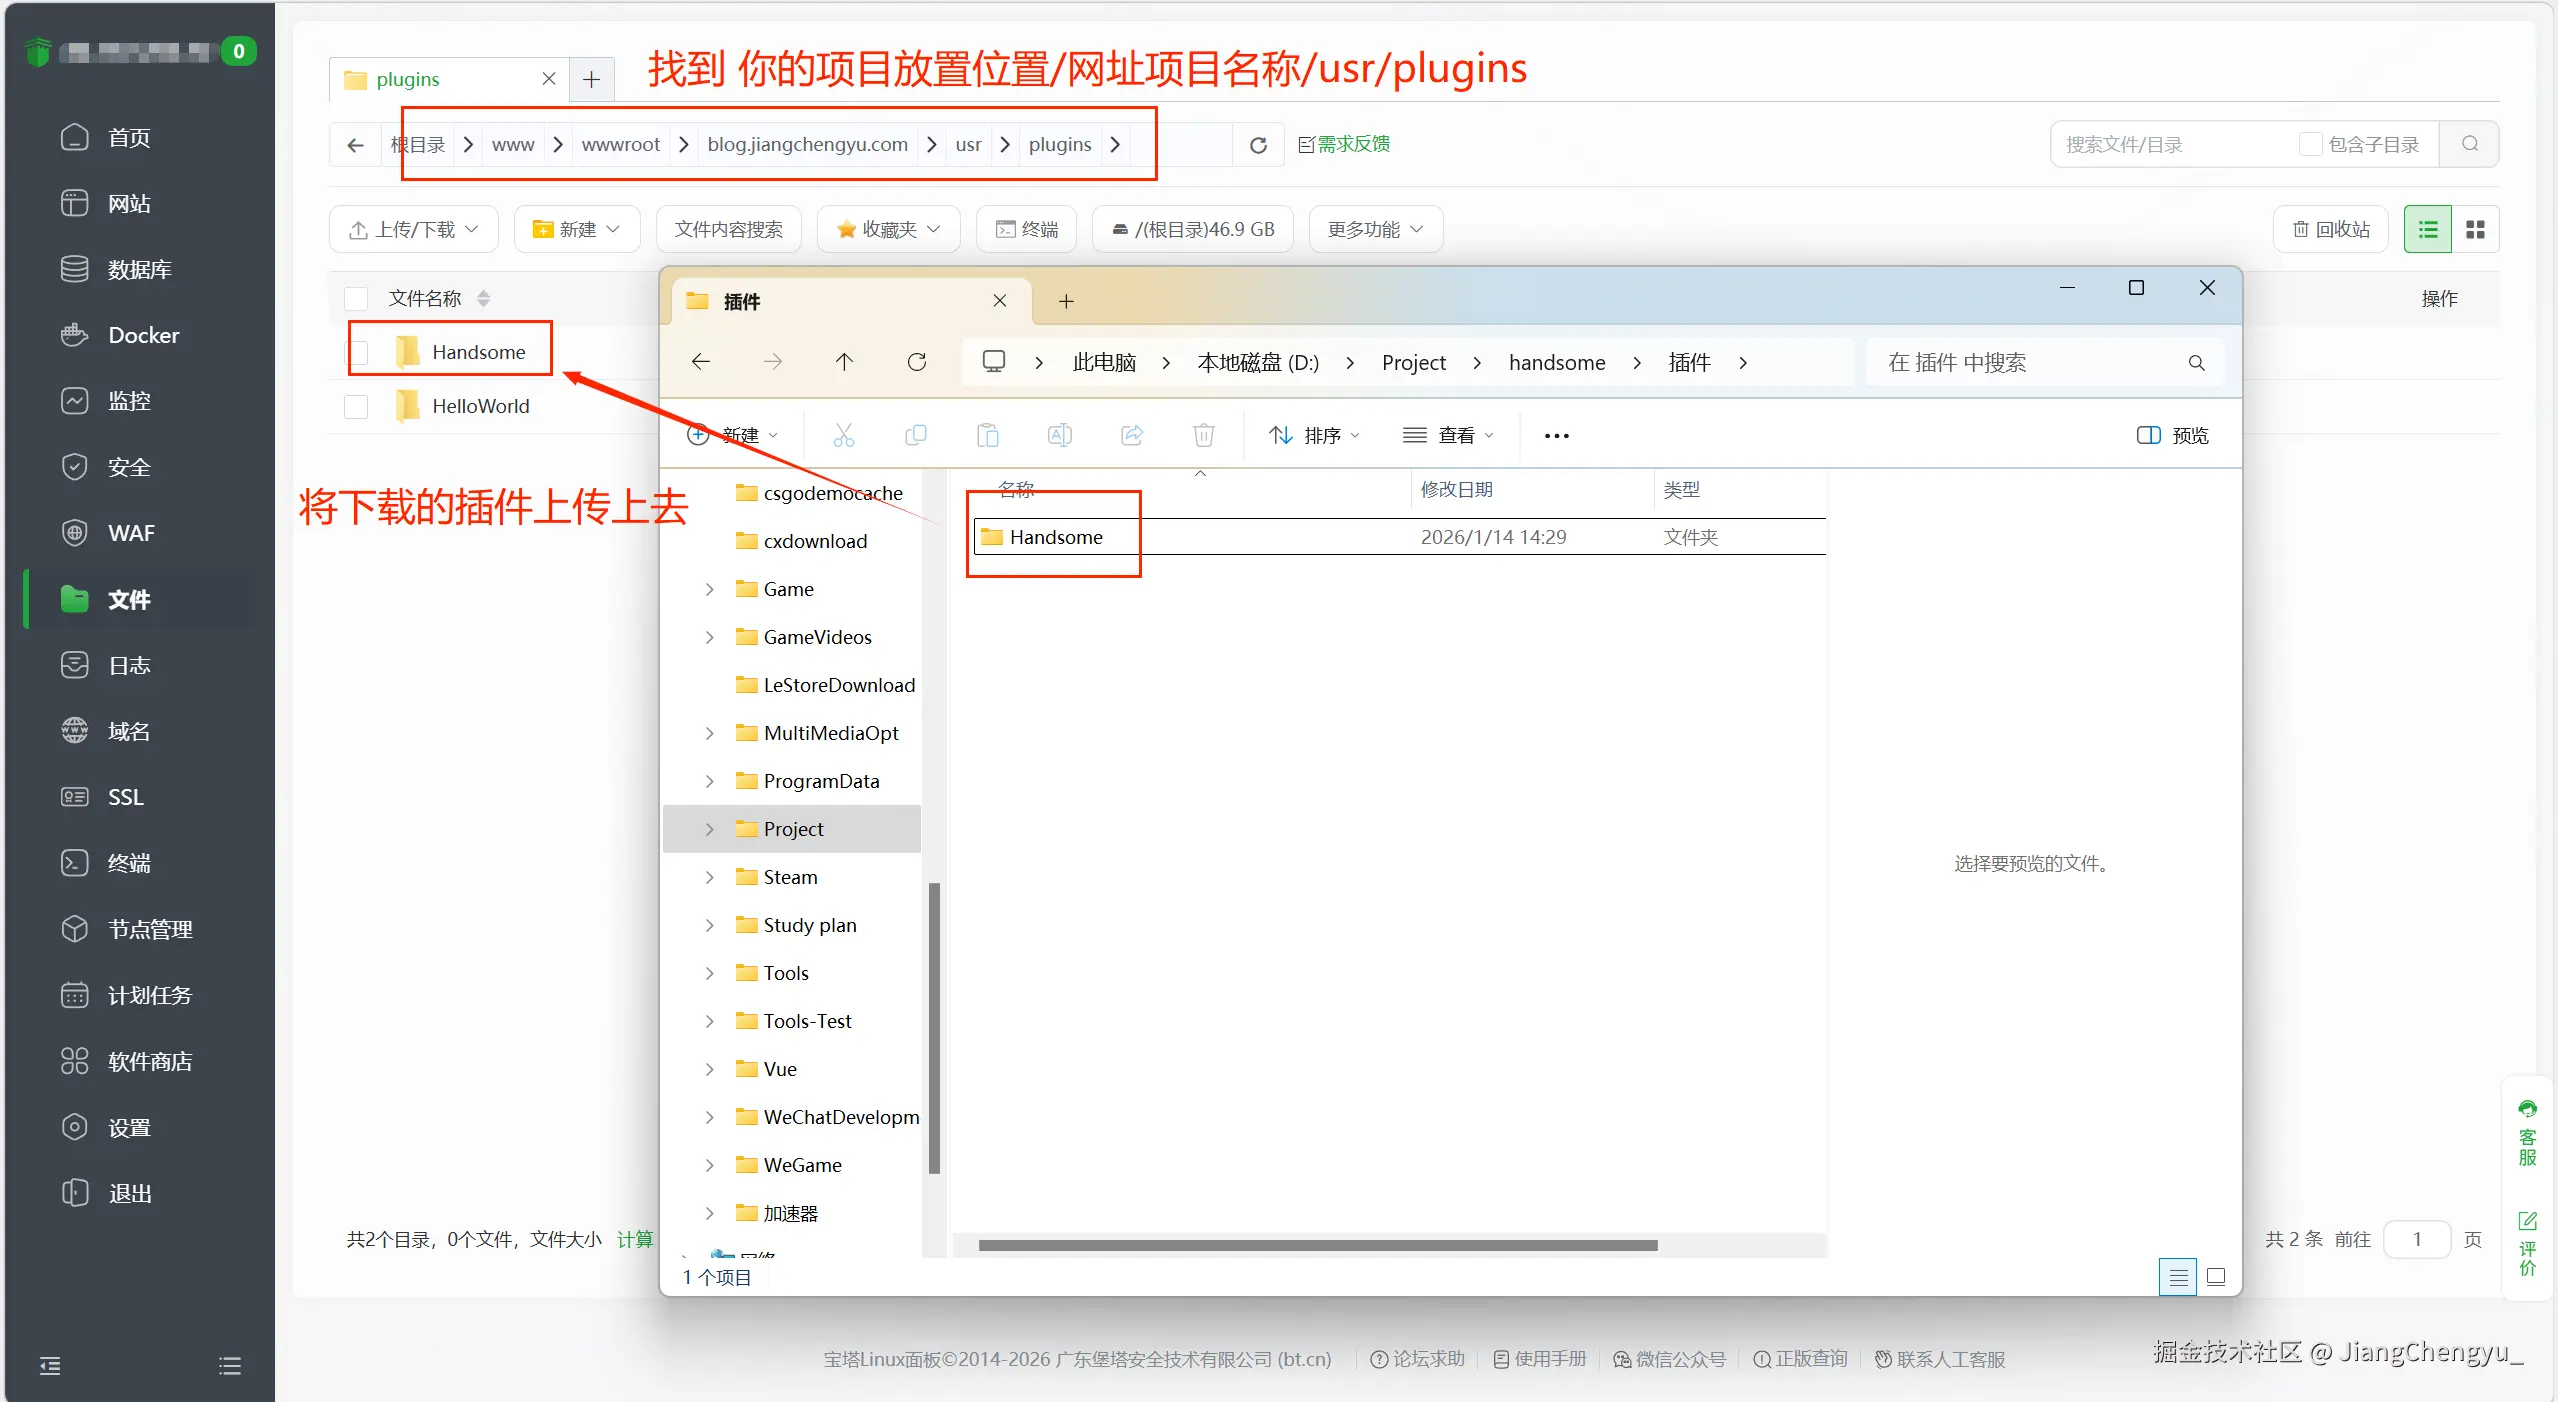Click the Explorer delete trash icon

(1203, 435)
